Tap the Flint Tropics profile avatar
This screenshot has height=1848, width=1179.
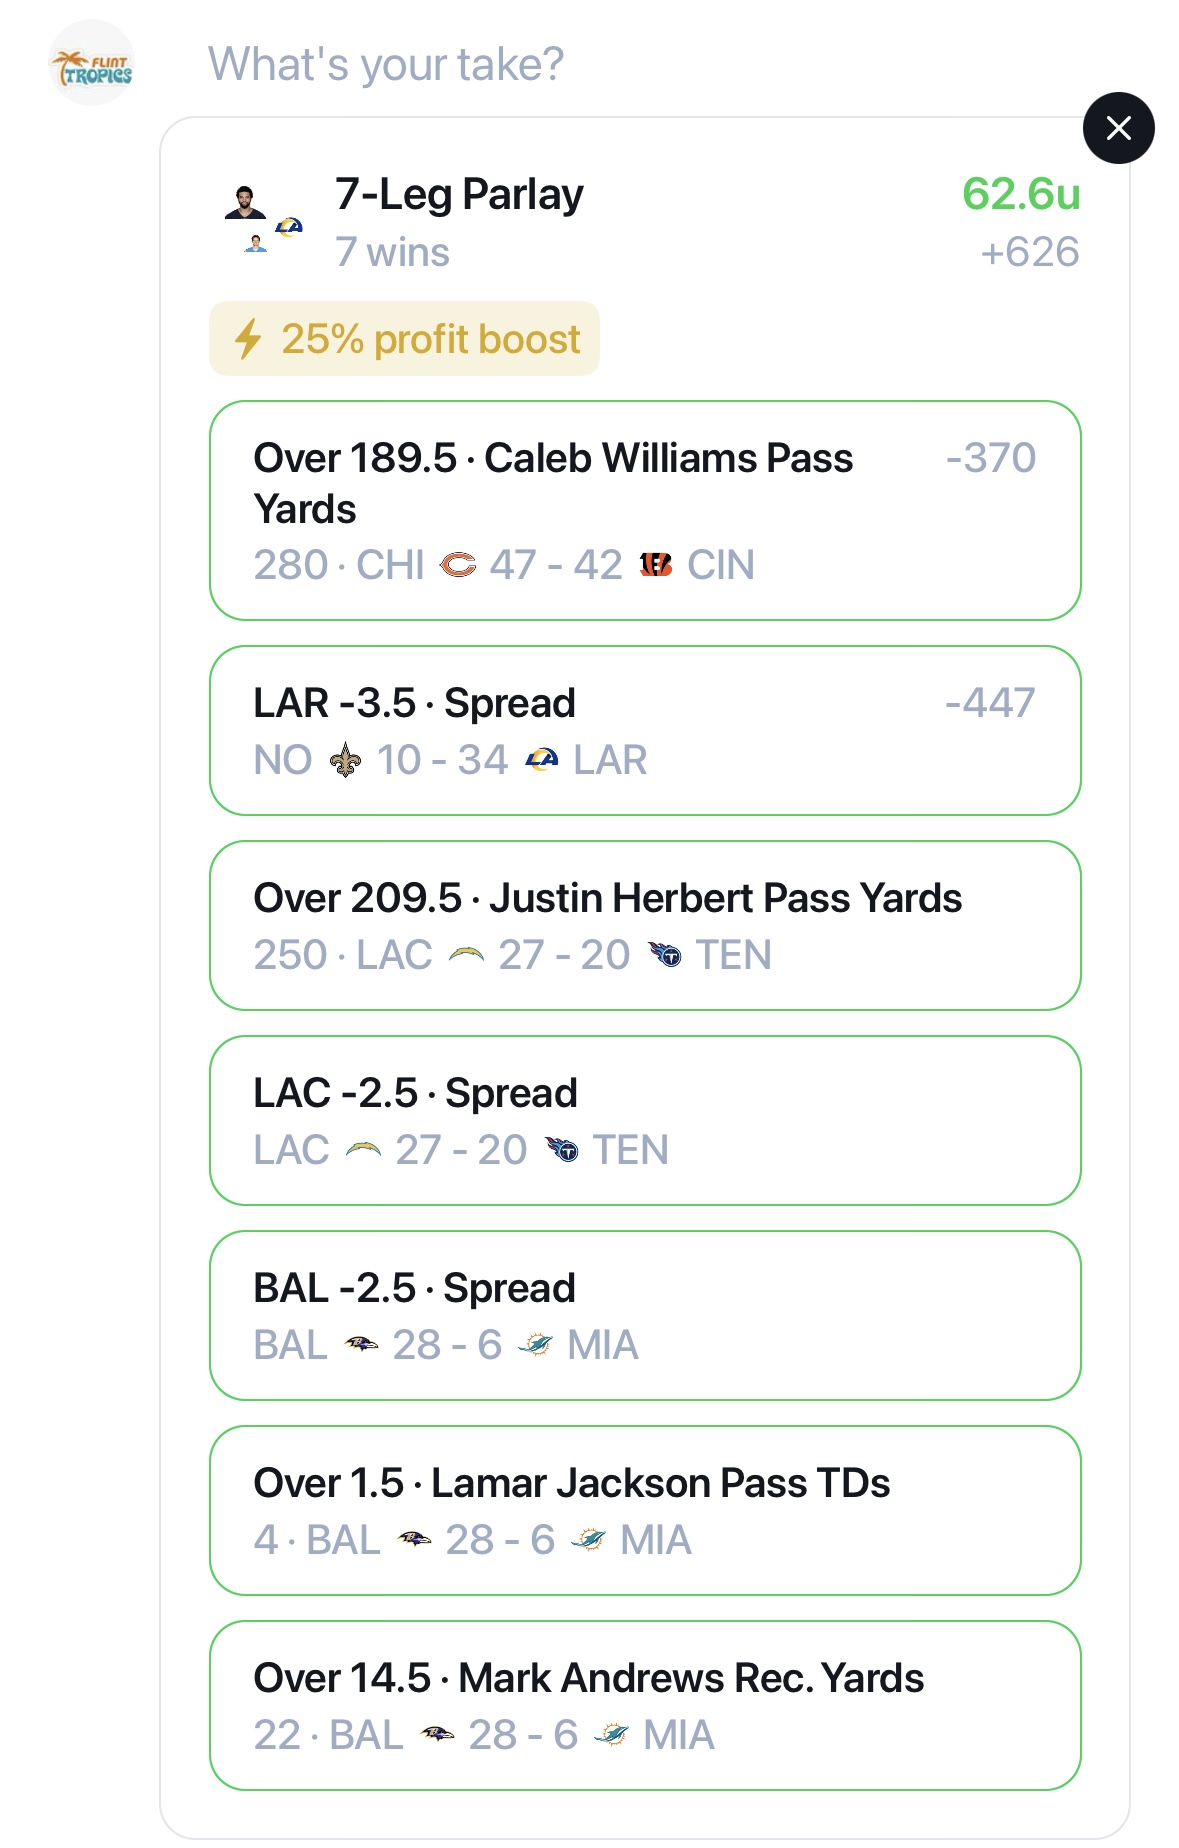click(91, 64)
